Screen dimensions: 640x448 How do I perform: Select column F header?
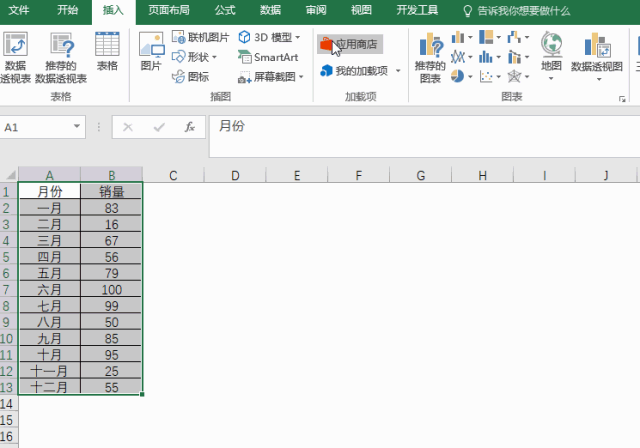[x=358, y=175]
